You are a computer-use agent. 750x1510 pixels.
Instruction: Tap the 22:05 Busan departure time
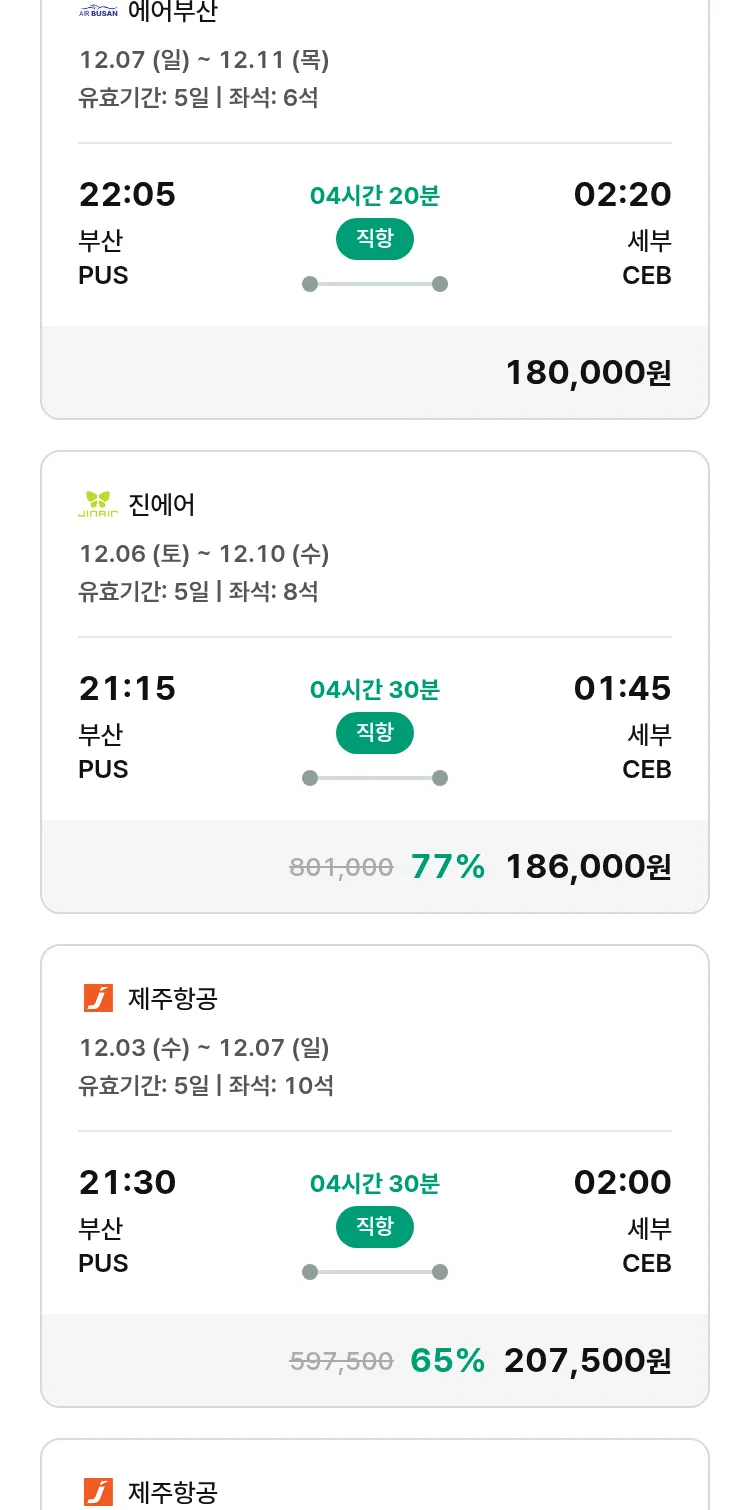[127, 195]
